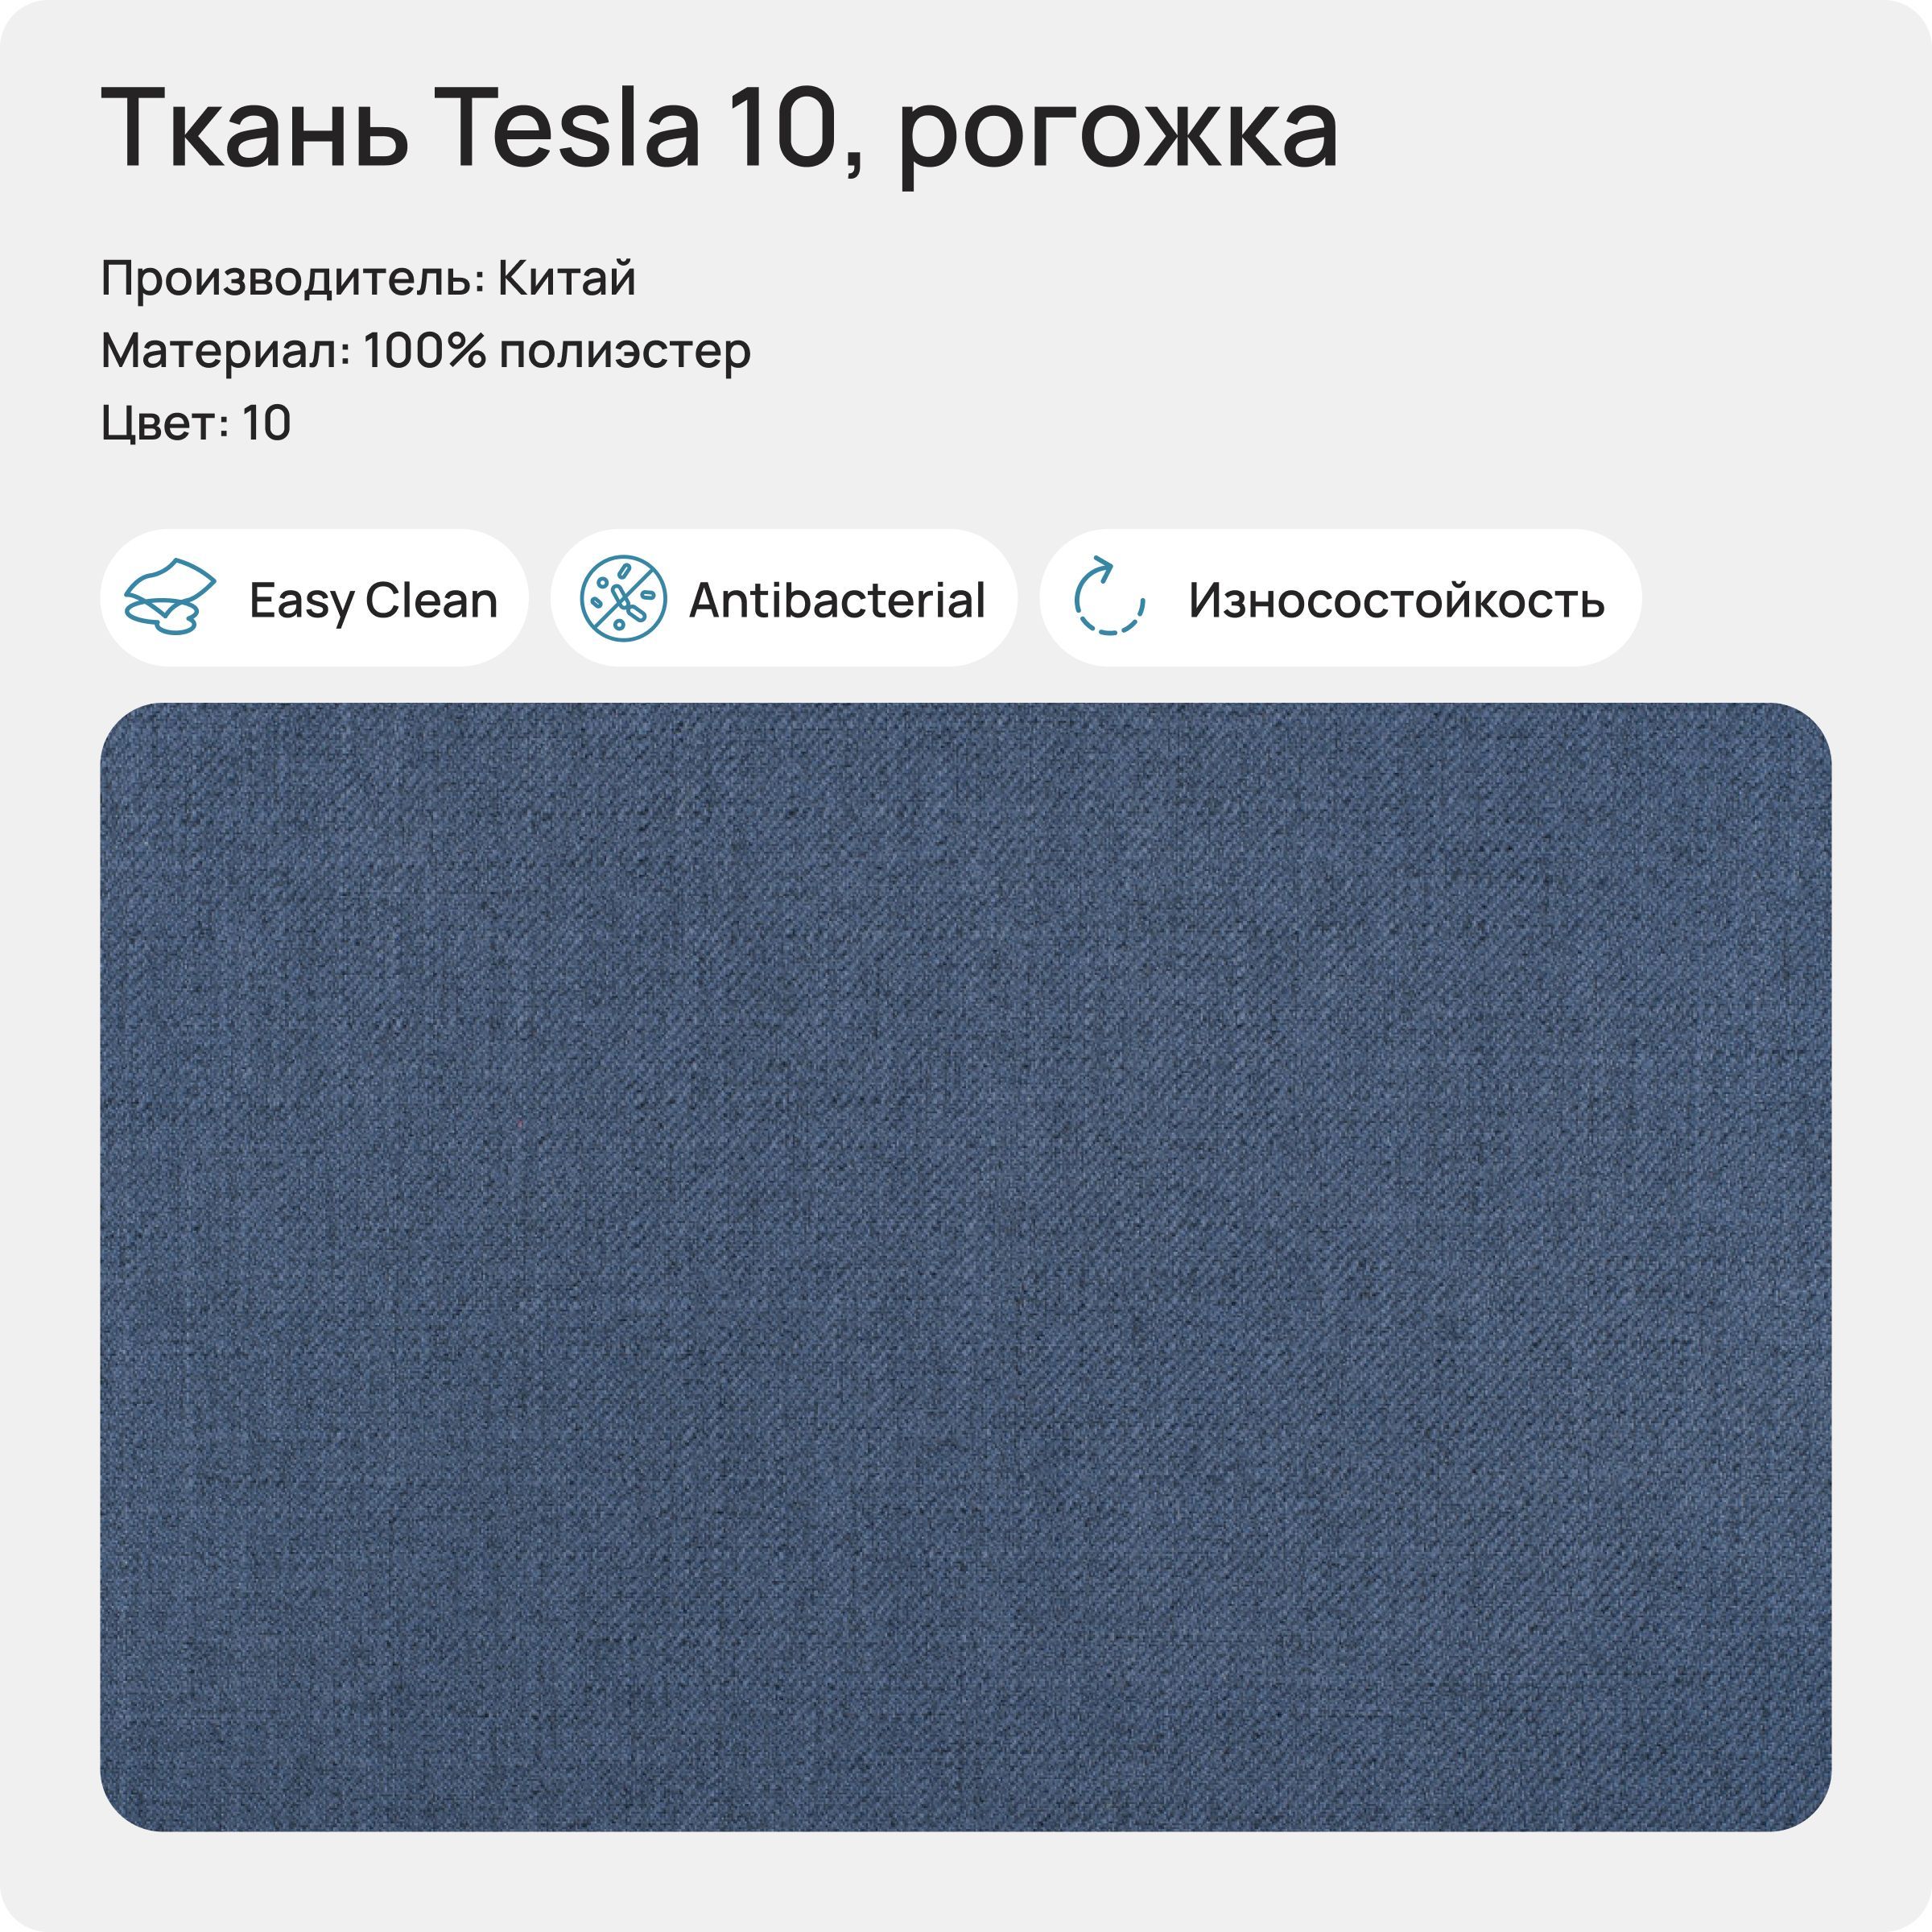Click the word Китай
The image size is (1932, 1932).
[x=567, y=278]
